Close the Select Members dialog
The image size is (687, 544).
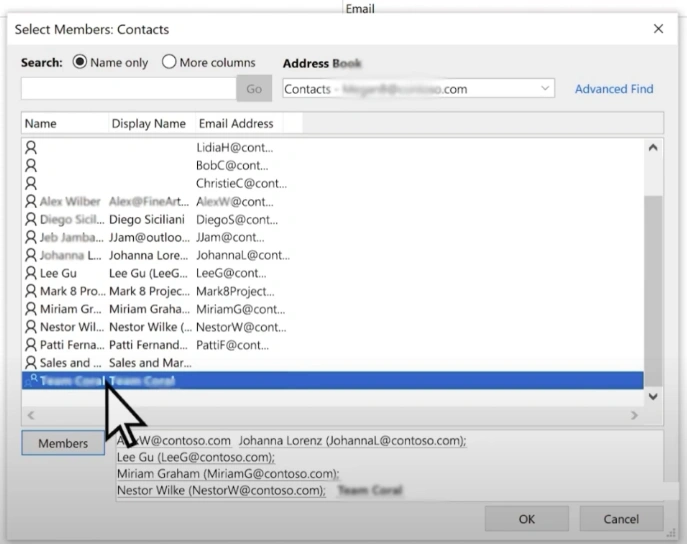tap(658, 29)
